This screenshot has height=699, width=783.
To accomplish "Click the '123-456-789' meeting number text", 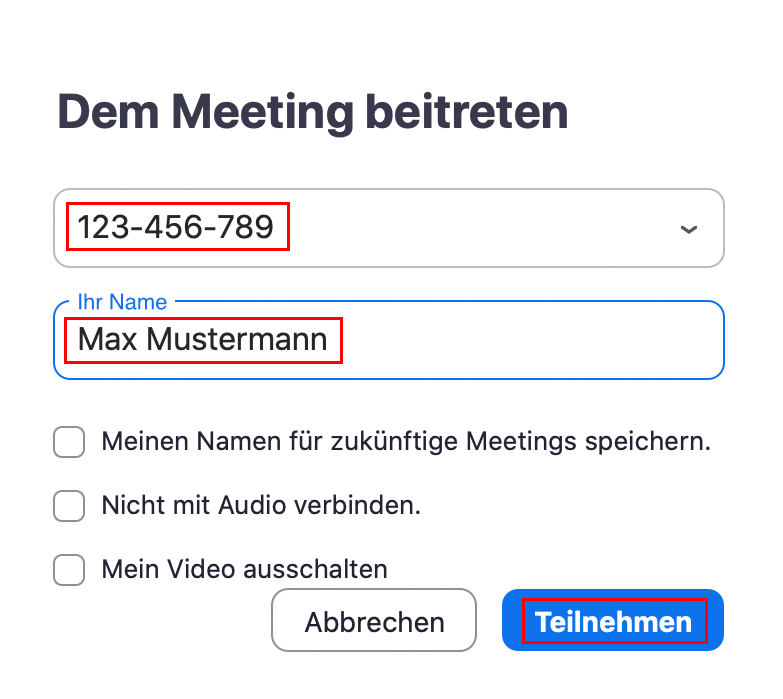I will click(x=176, y=228).
